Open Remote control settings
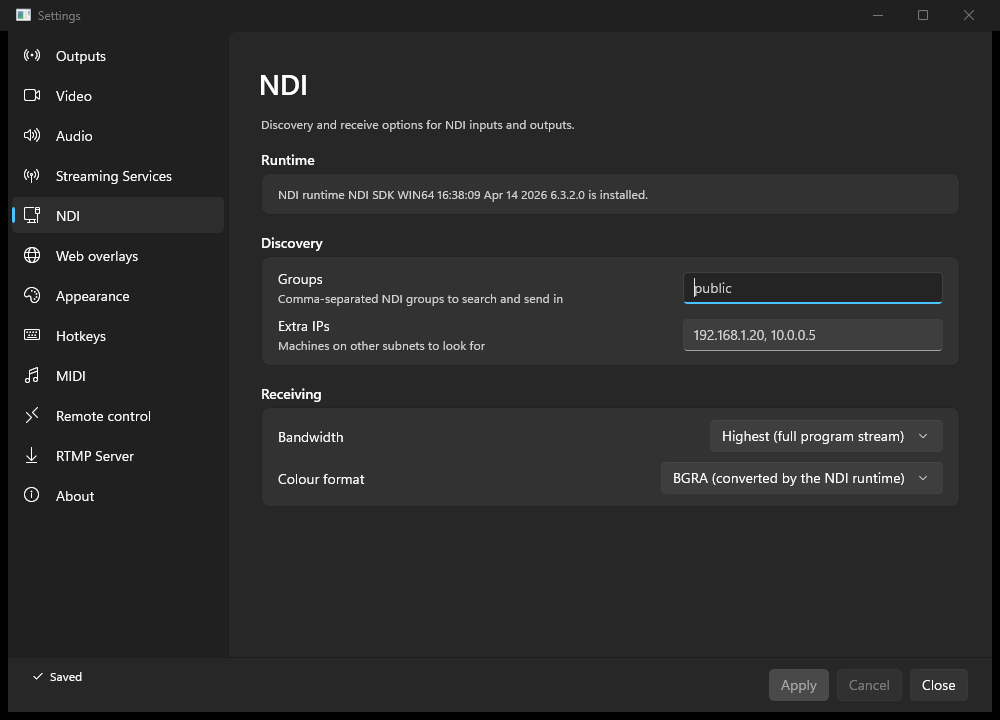Viewport: 1000px width, 720px height. pyautogui.click(x=118, y=416)
